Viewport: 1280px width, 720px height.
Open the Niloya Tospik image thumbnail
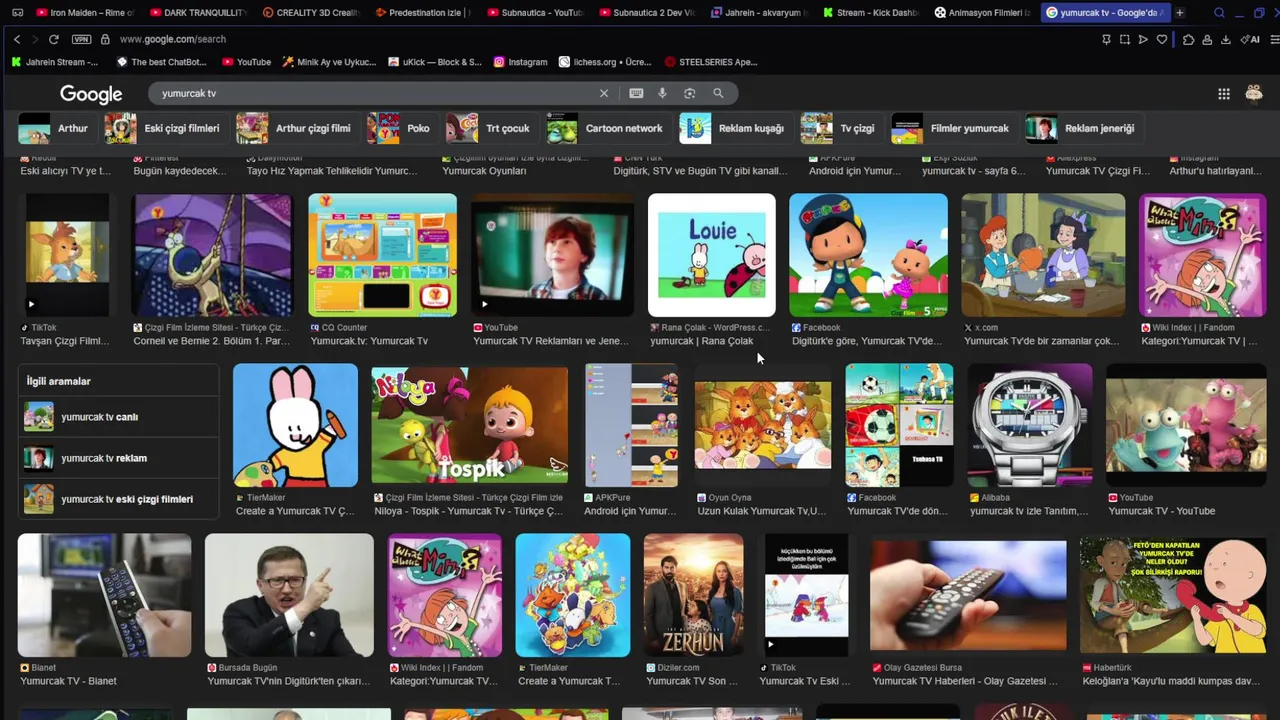click(x=469, y=425)
